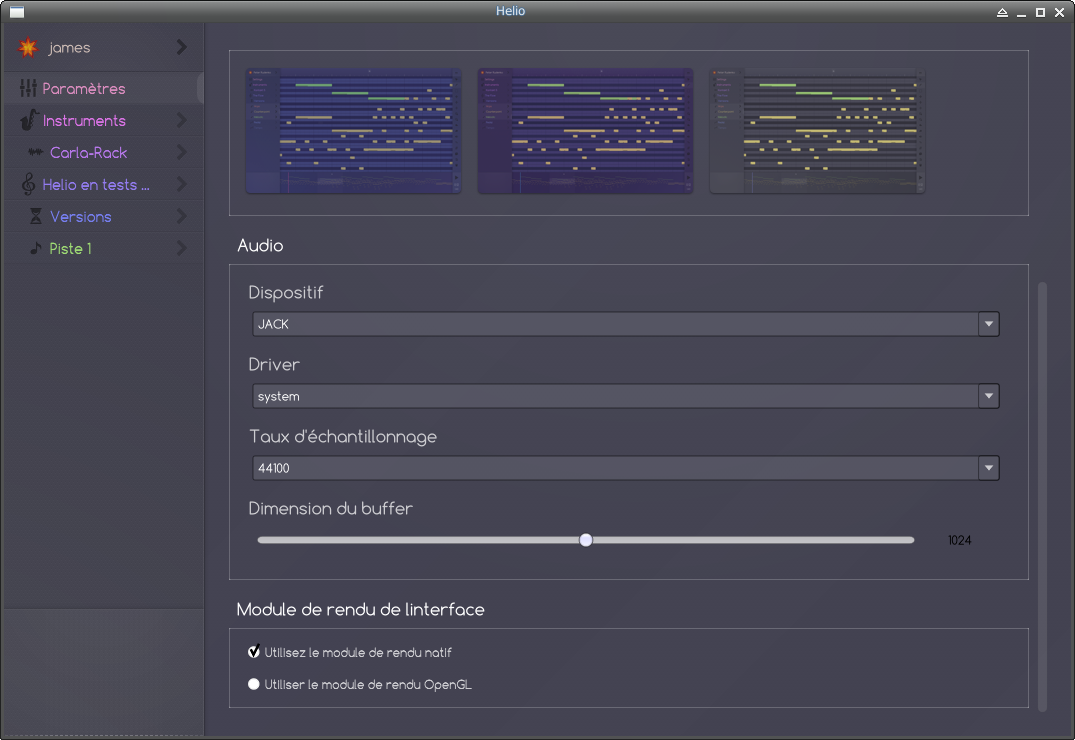This screenshot has height=740, width=1075.
Task: Select native rendering module radio button
Action: click(x=254, y=652)
